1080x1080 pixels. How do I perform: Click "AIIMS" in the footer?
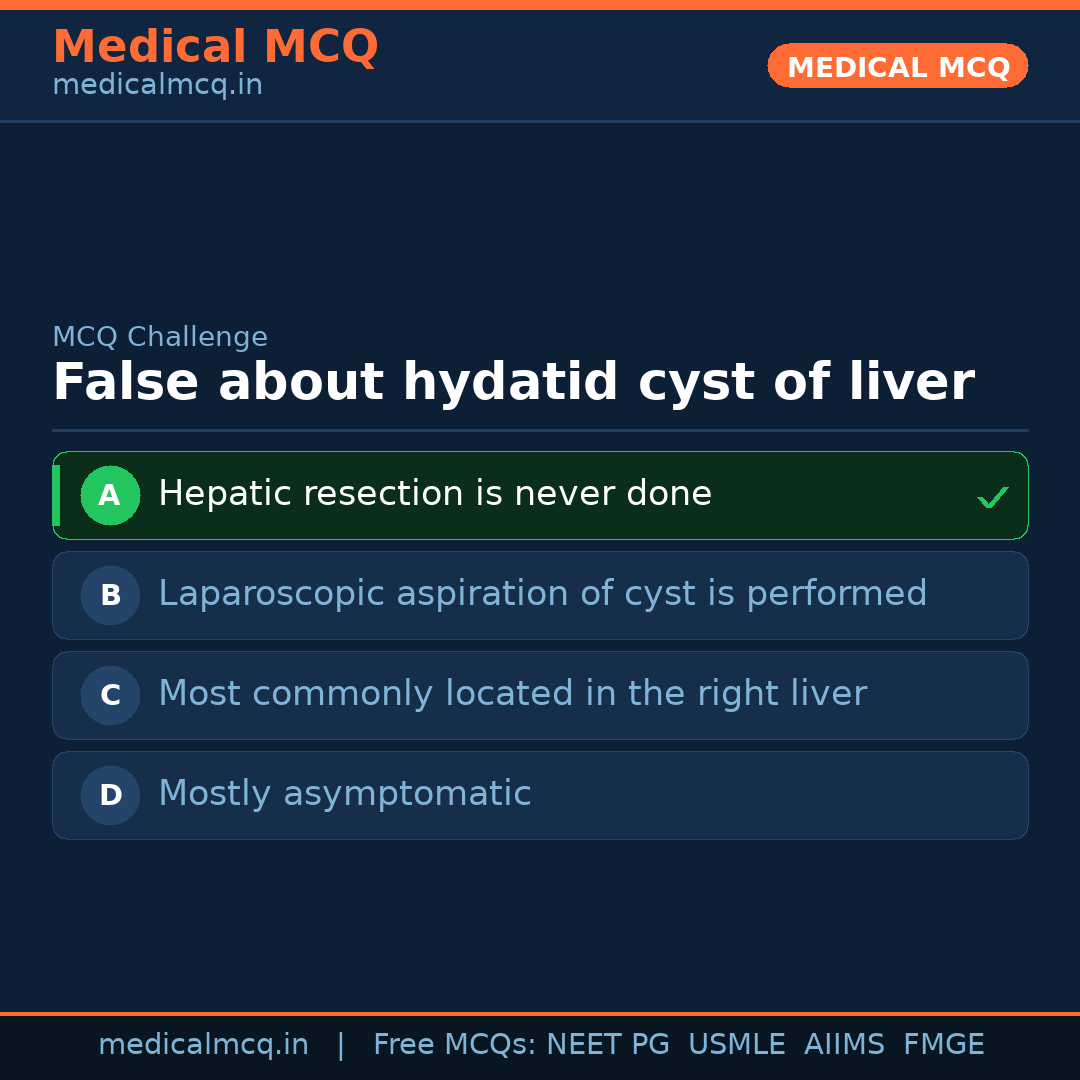(844, 1045)
